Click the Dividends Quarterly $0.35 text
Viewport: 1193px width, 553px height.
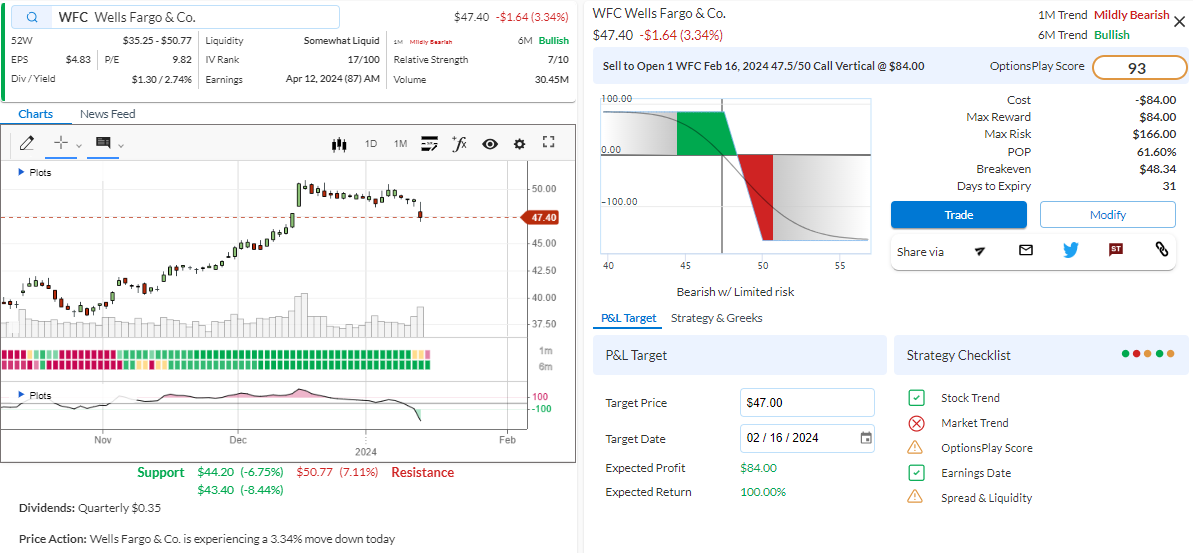(90, 507)
